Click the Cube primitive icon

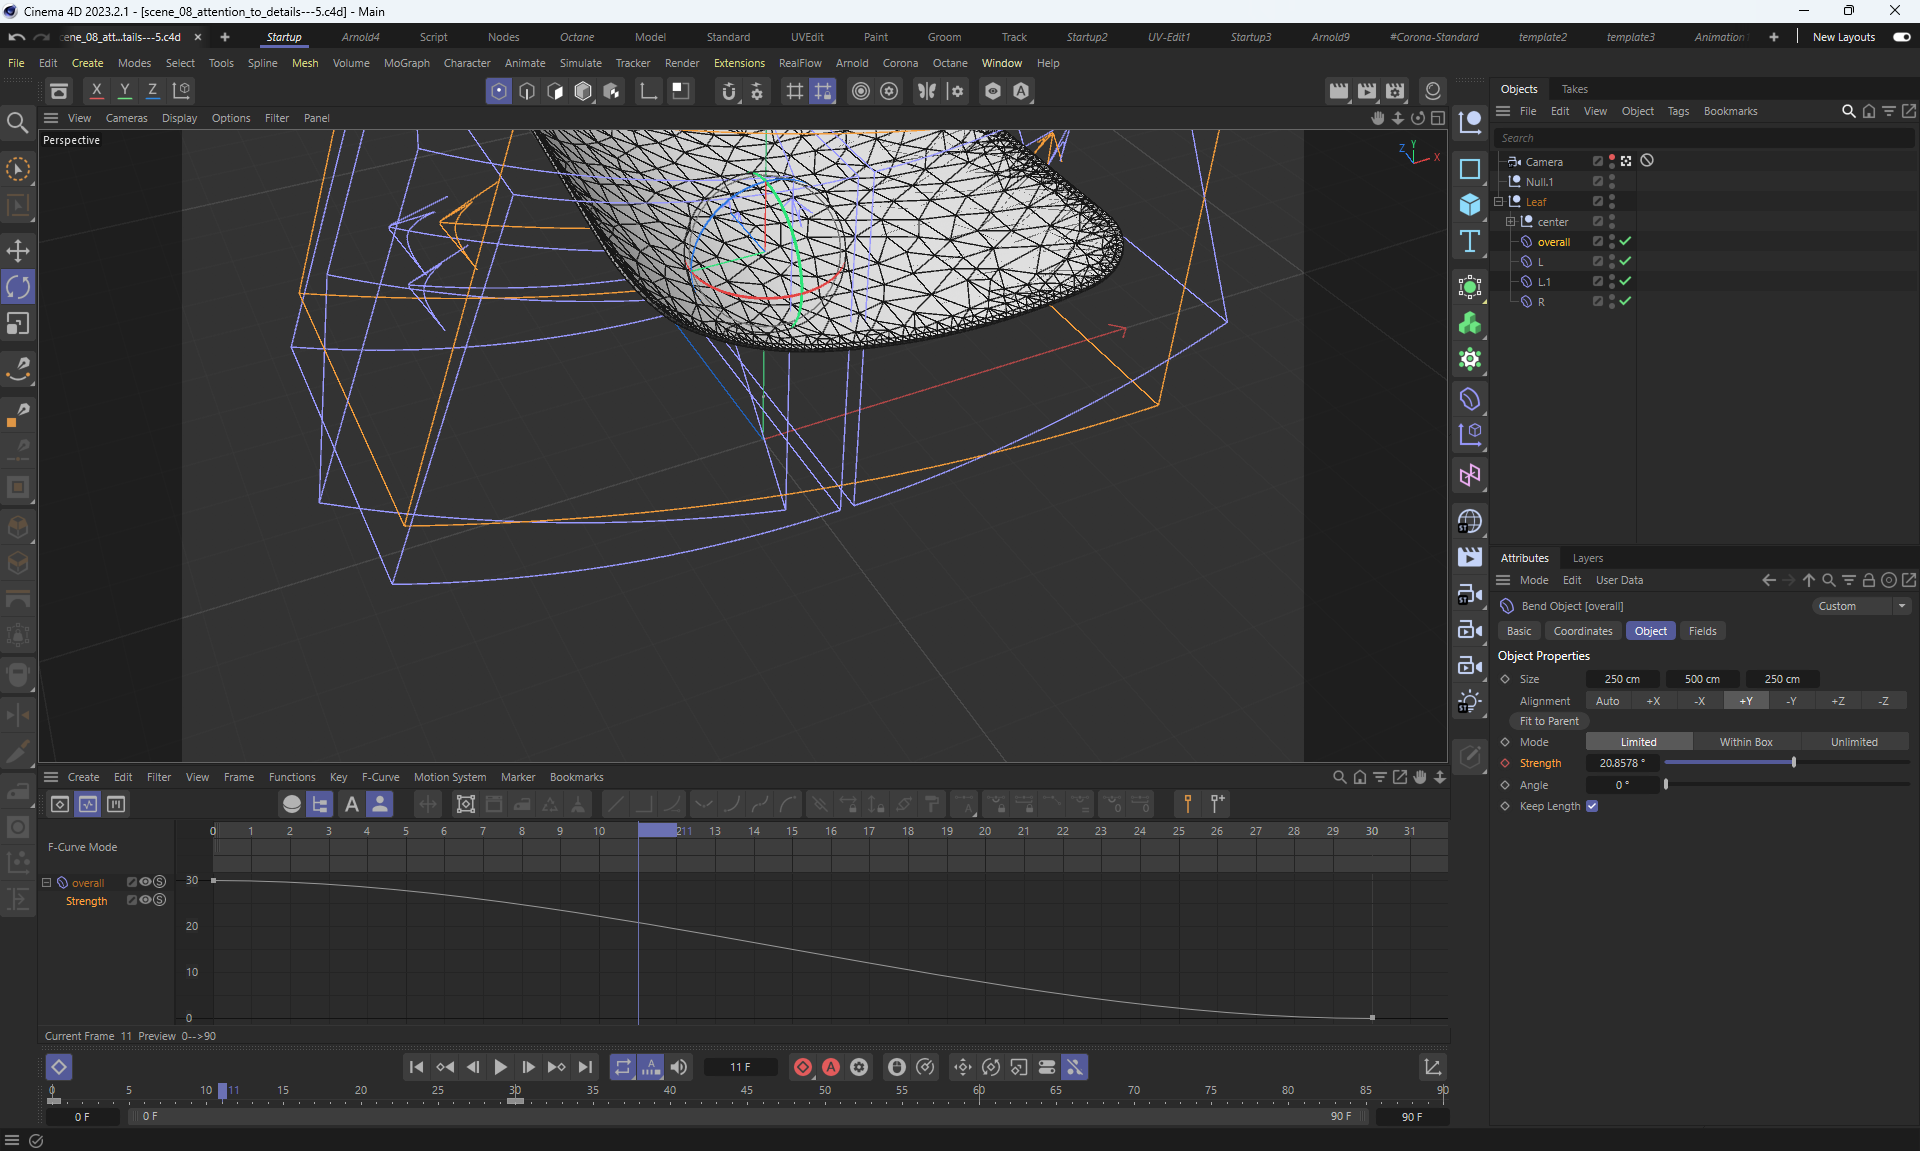click(x=1469, y=204)
